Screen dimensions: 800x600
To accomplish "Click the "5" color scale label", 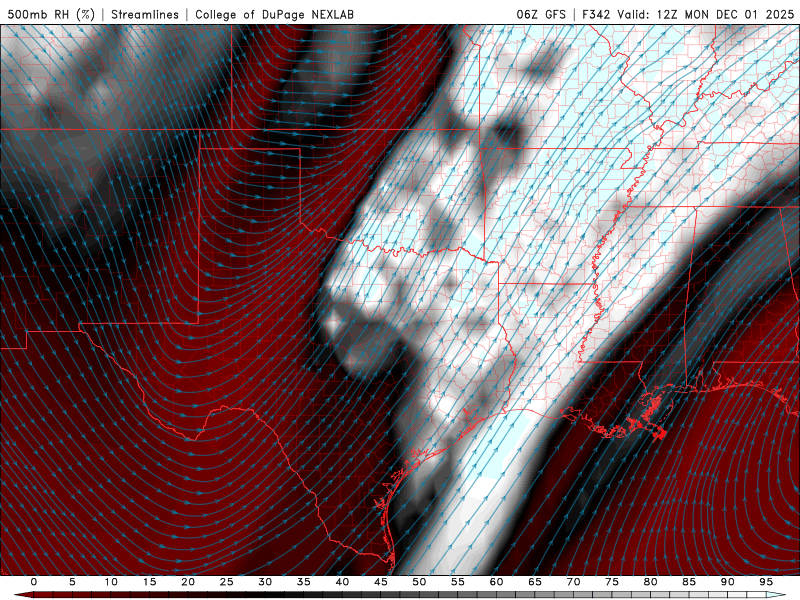I will [72, 582].
